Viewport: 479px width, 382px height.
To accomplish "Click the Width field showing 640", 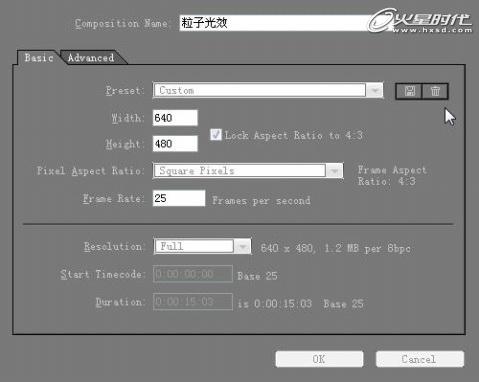I will (175, 118).
